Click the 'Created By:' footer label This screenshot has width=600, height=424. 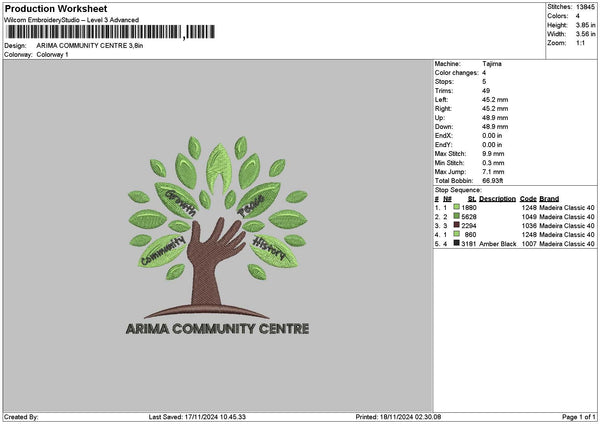(x=21, y=417)
